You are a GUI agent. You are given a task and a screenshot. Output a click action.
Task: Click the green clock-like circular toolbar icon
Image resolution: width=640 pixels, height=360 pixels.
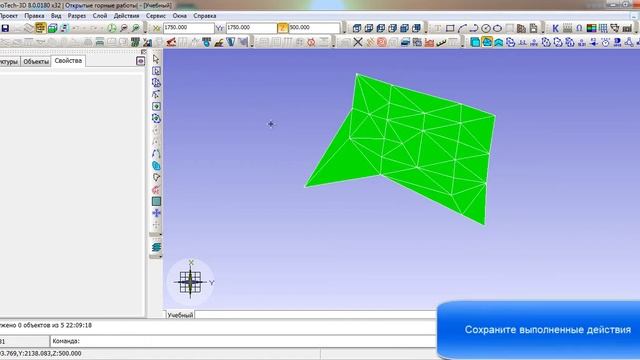[x=112, y=28]
